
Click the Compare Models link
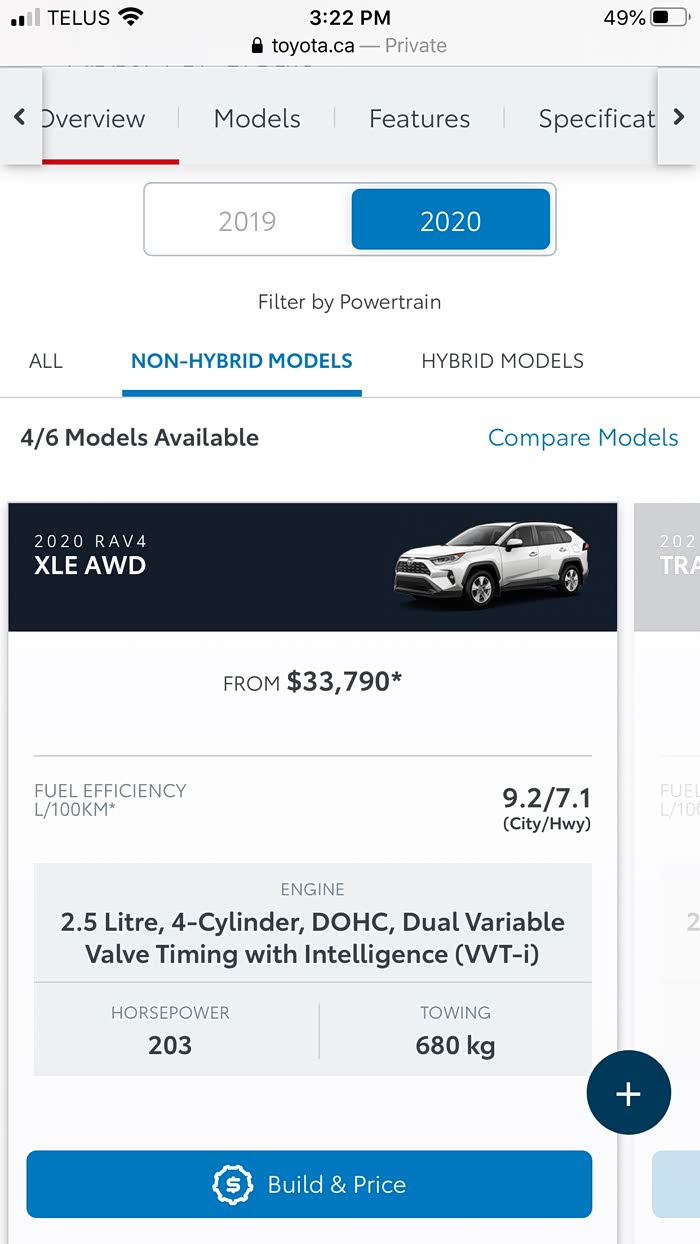pos(583,438)
